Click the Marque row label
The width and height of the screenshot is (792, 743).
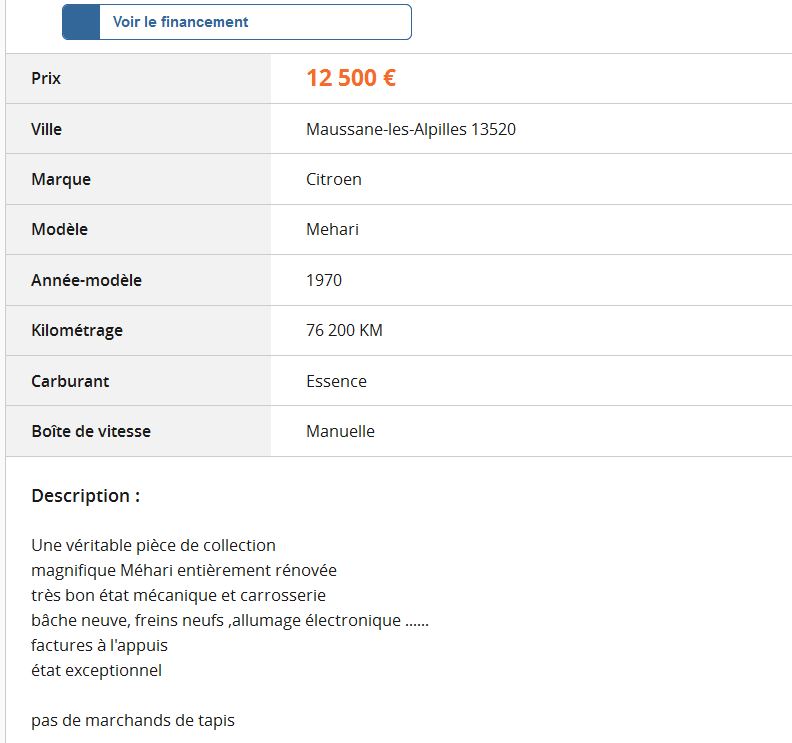tap(61, 179)
